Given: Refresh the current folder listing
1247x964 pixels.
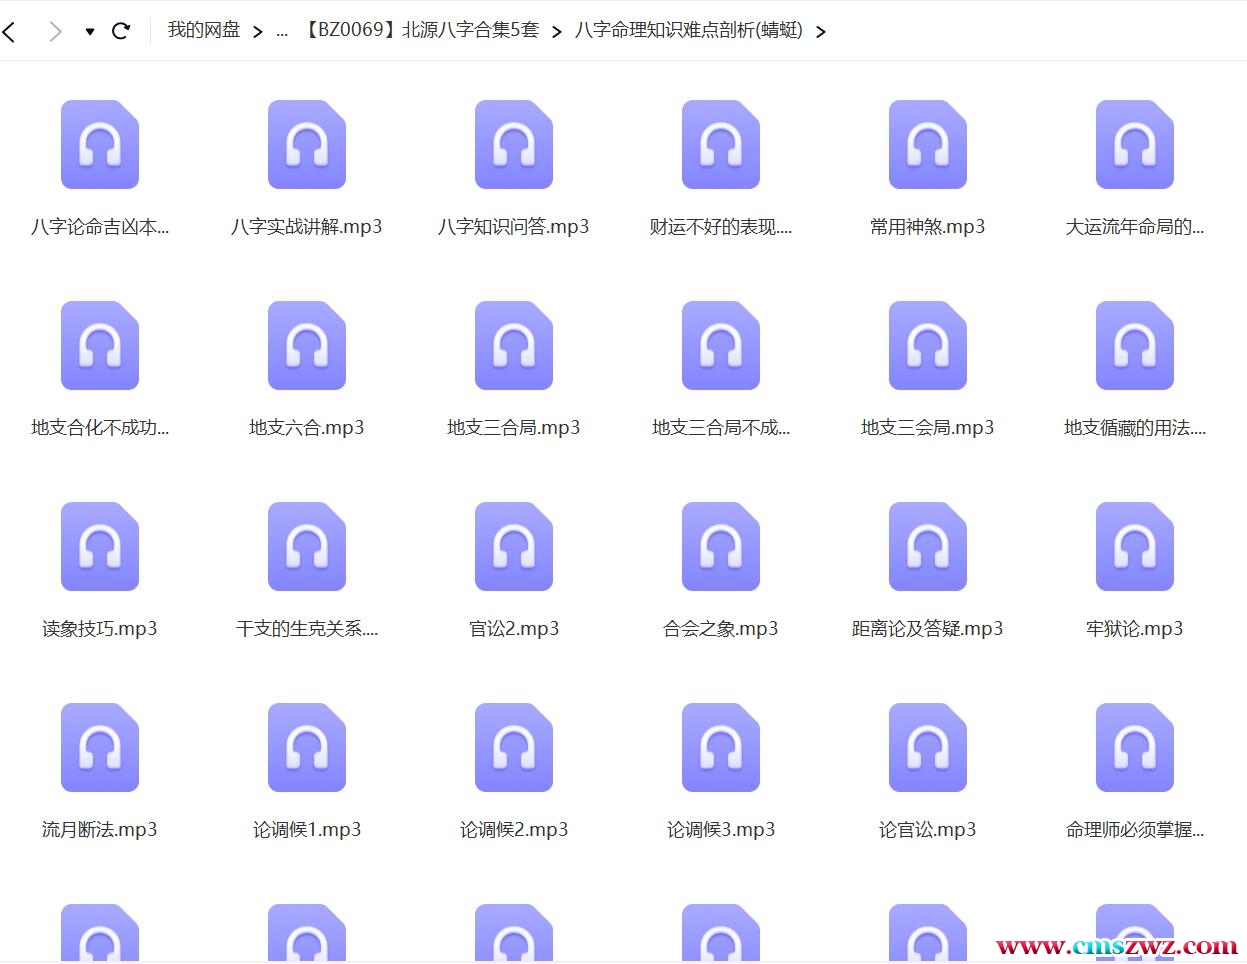Looking at the screenshot, I should [121, 31].
